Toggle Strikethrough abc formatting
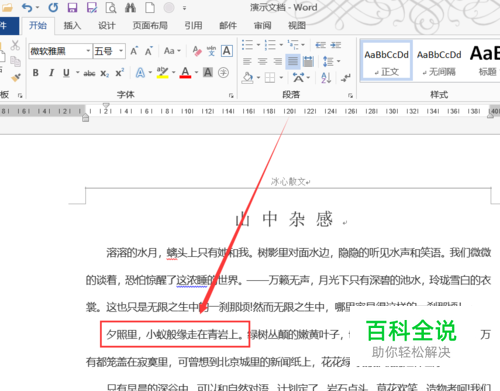The image size is (500, 391). click(89, 73)
